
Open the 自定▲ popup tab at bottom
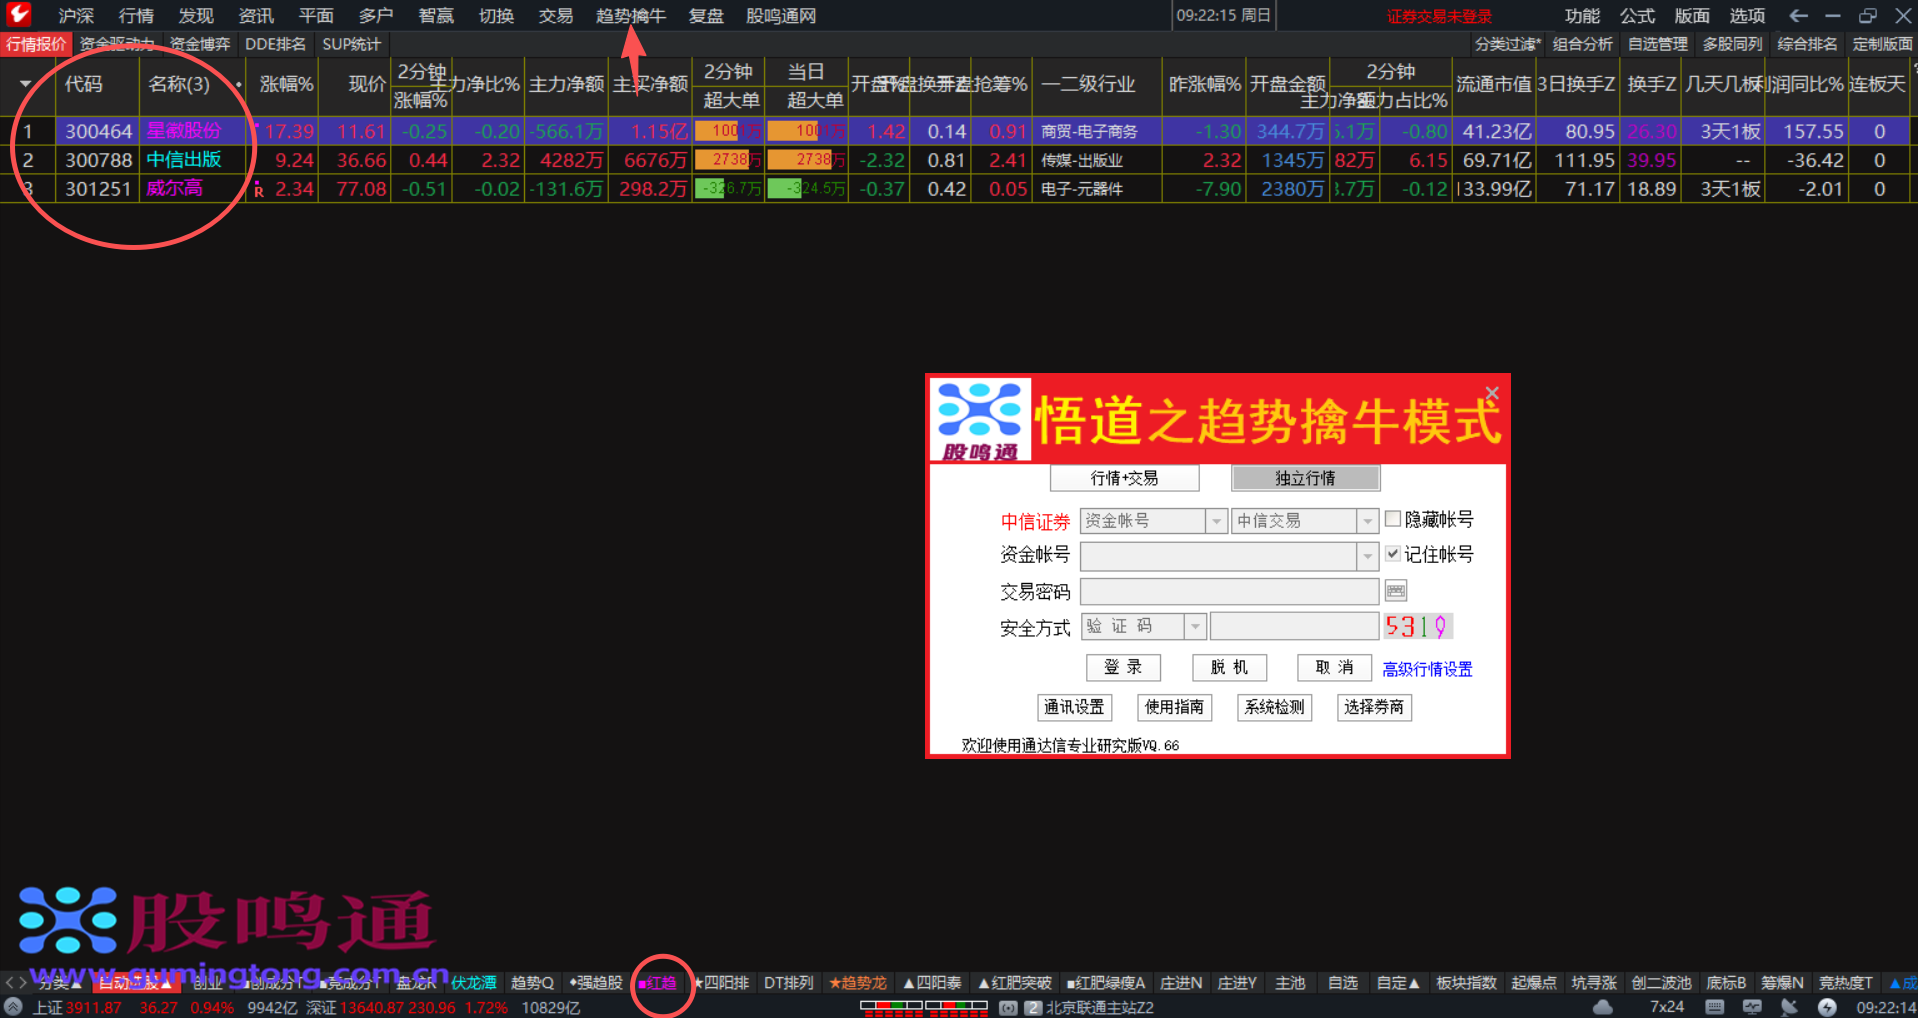pos(1397,983)
